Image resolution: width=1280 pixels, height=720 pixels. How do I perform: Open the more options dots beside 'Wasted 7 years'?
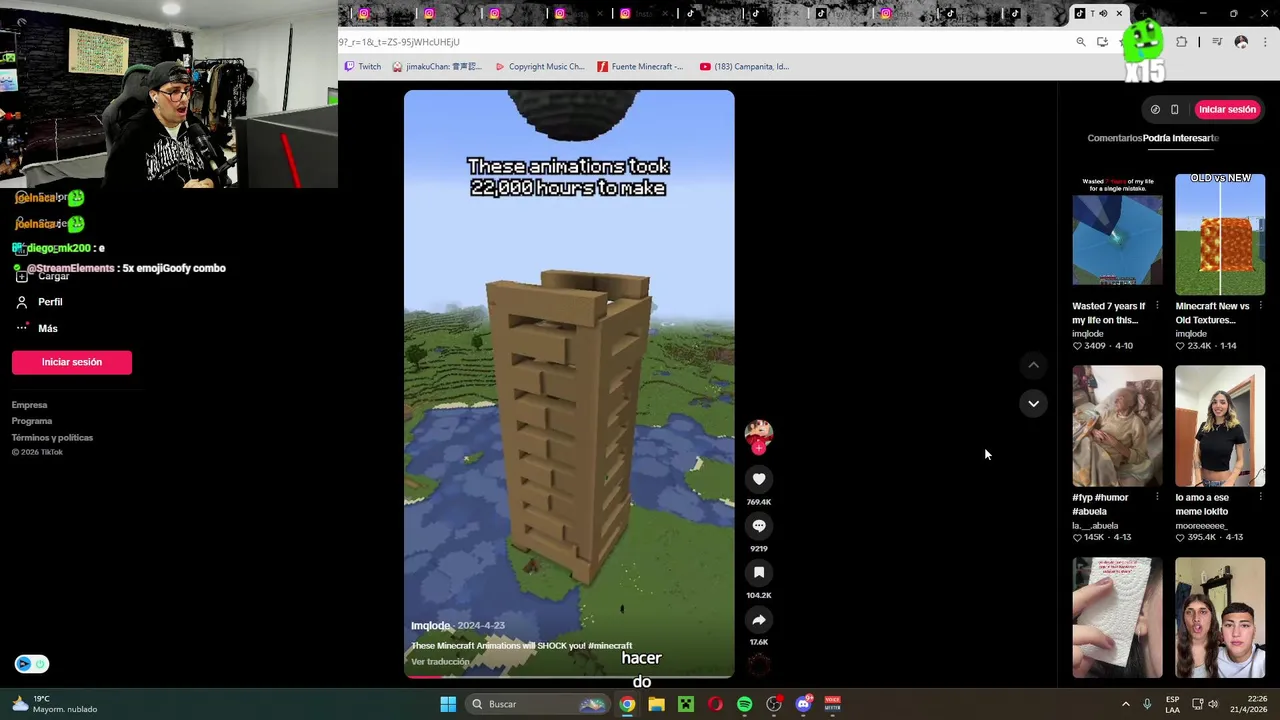click(x=1157, y=306)
